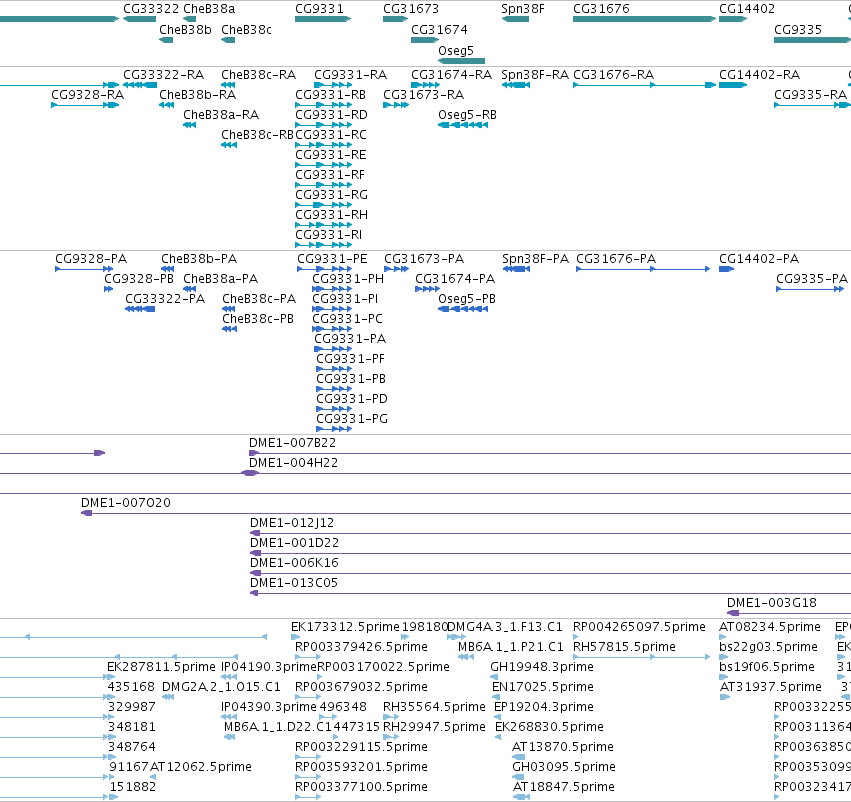Image resolution: width=851 pixels, height=802 pixels.
Task: Click the gene arrow glyph under Oseg5
Action: [x=461, y=61]
